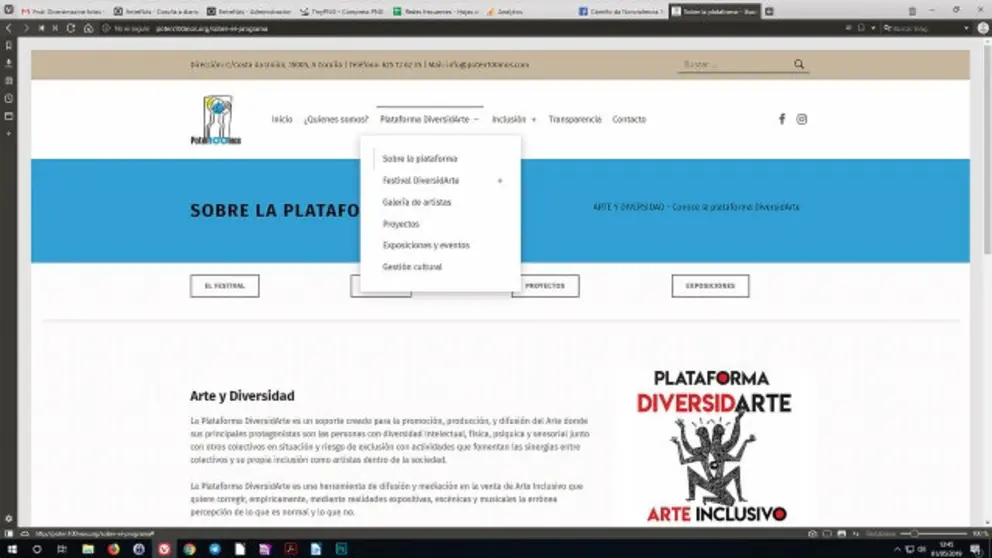Focus the browser address bar
The height and width of the screenshot is (558, 992).
click(x=474, y=28)
